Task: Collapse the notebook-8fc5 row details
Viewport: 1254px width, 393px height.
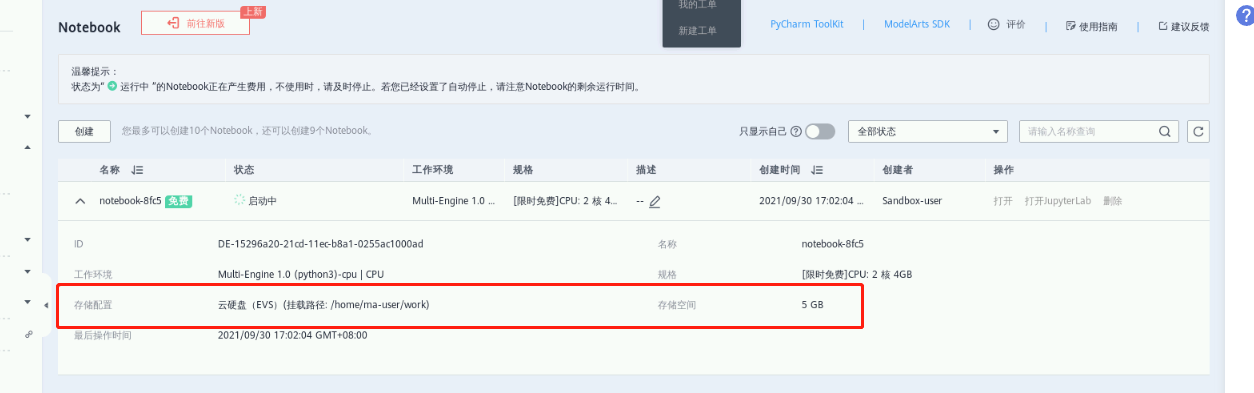Action: pos(80,201)
